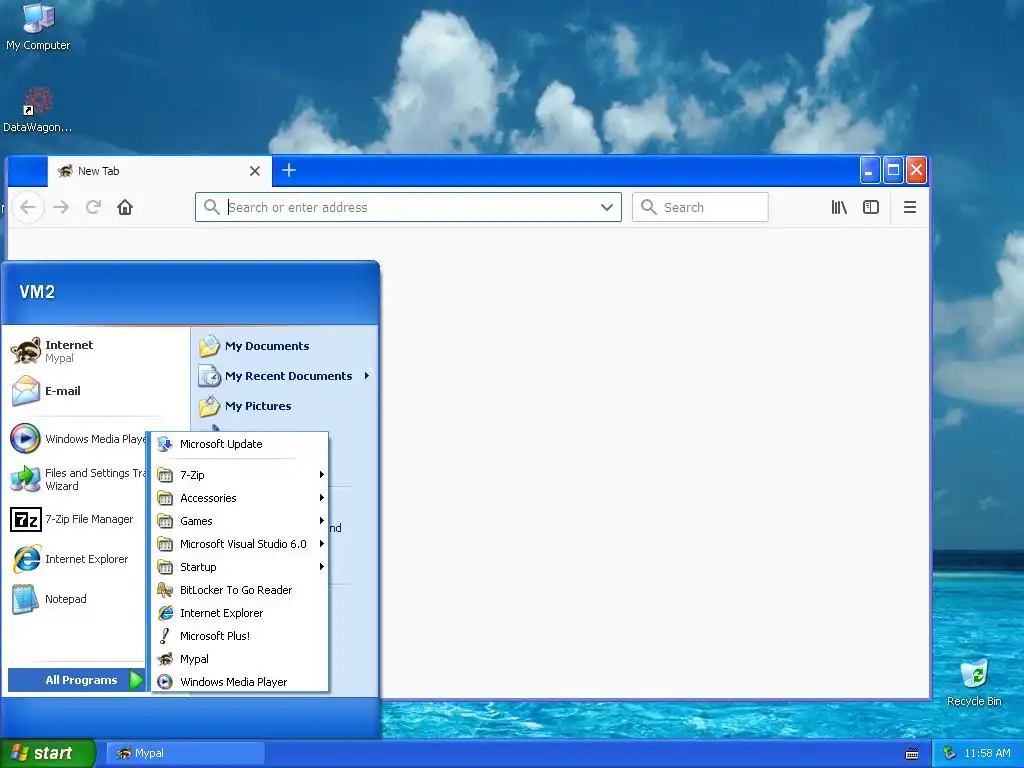This screenshot has width=1024, height=768.
Task: Select the DataWagon desktop shortcut
Action: pos(37,110)
